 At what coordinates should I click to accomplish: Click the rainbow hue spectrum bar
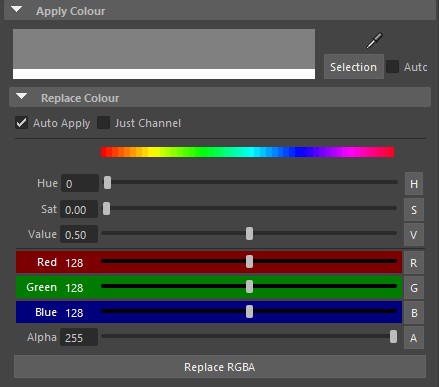pos(247,152)
